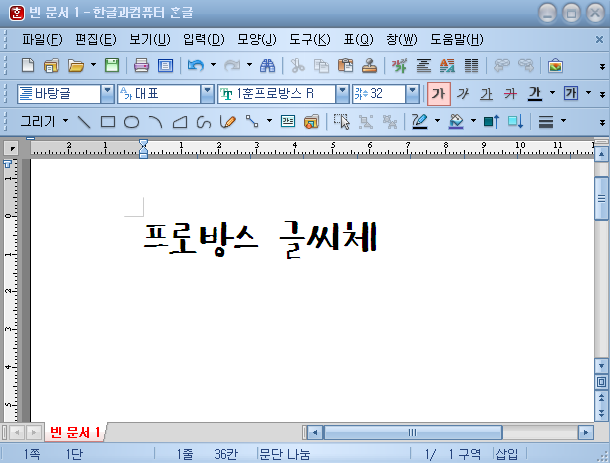Viewport: 610px width, 463px height.
Task: Bring the object to the front
Action: tap(491, 122)
